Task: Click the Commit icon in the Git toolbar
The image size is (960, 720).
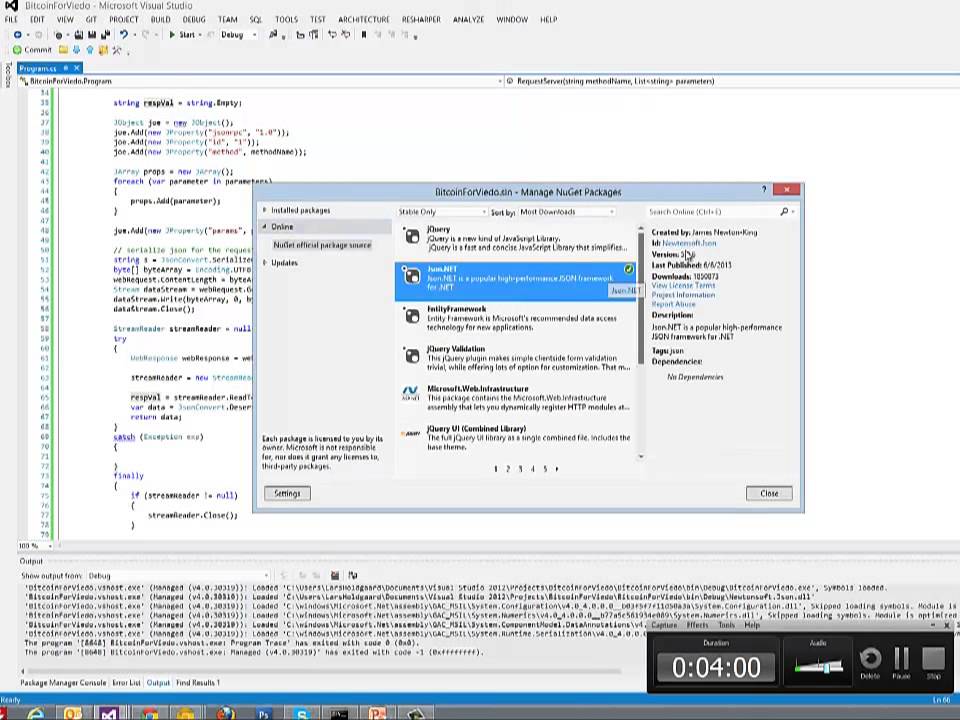Action: click(x=17, y=50)
